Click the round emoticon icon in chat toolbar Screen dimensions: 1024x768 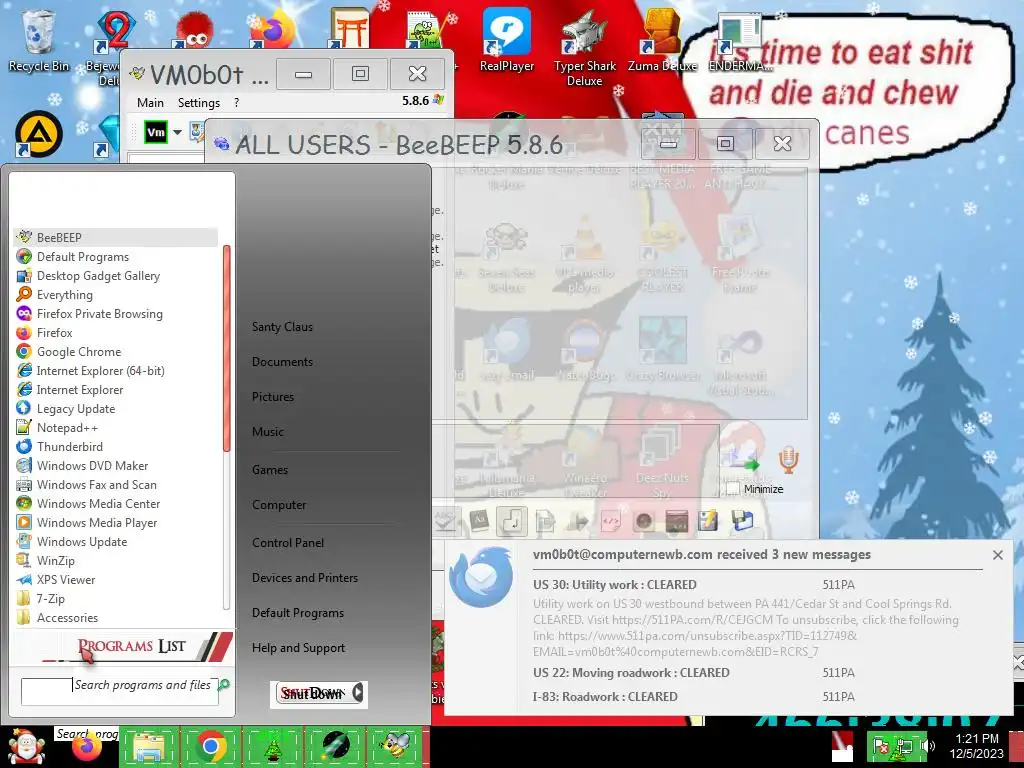(x=644, y=521)
